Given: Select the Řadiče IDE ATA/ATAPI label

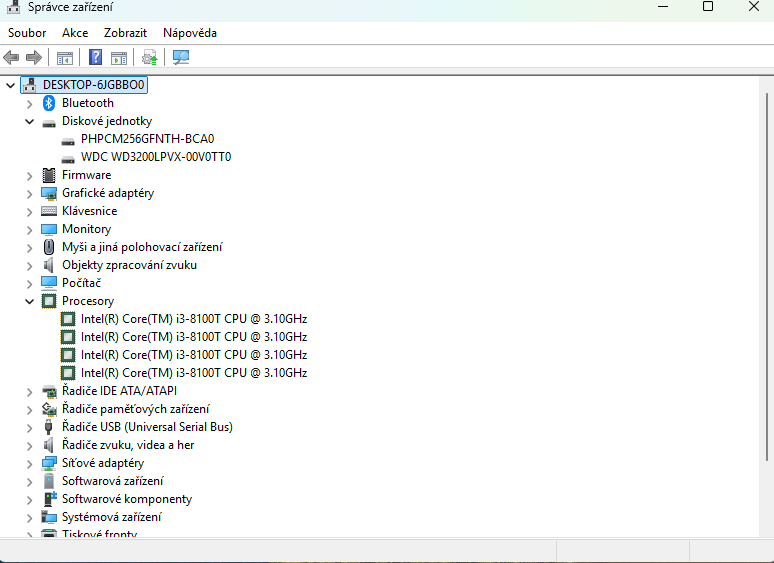Looking at the screenshot, I should 119,391.
